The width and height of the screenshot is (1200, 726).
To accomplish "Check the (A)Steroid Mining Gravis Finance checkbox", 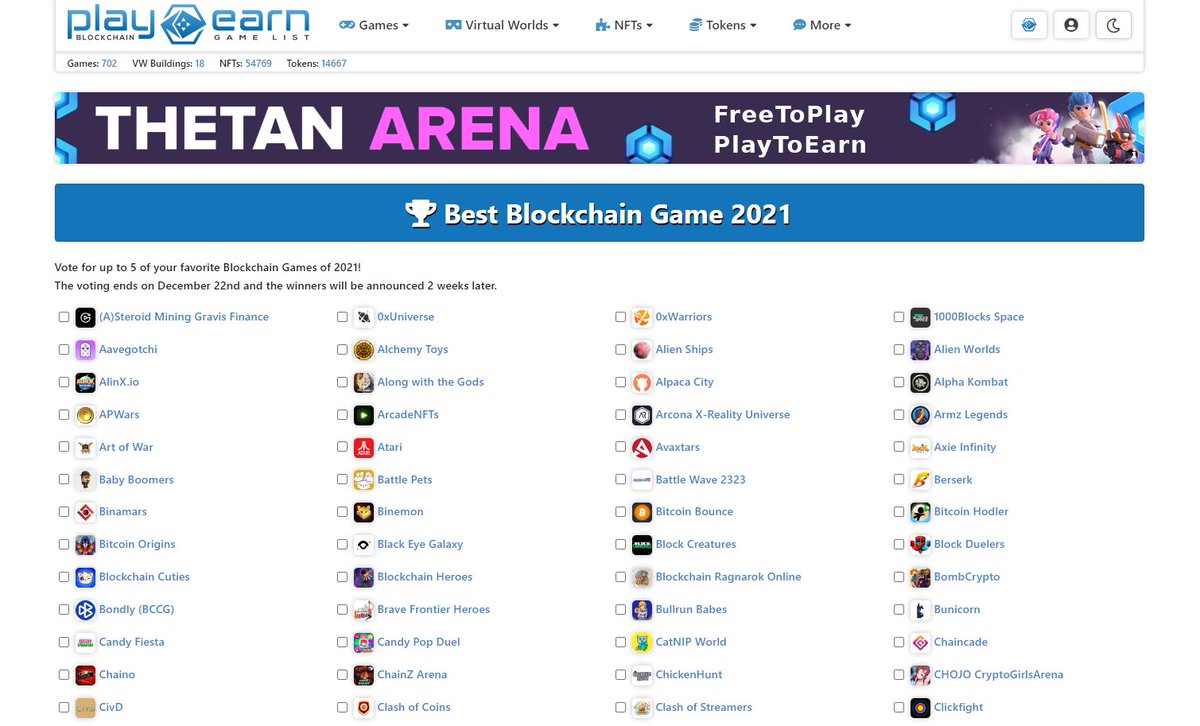I will (x=64, y=317).
